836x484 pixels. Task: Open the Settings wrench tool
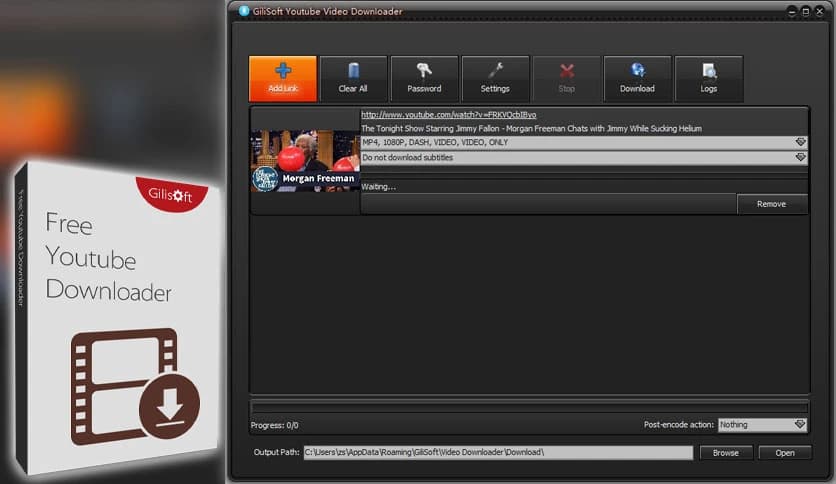495,78
